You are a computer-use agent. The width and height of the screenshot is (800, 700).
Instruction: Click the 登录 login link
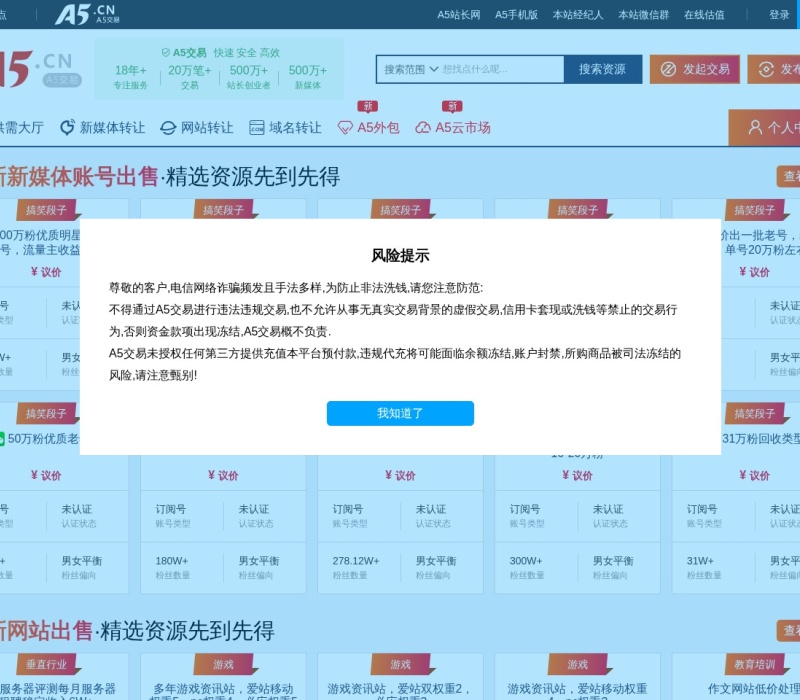pos(779,15)
